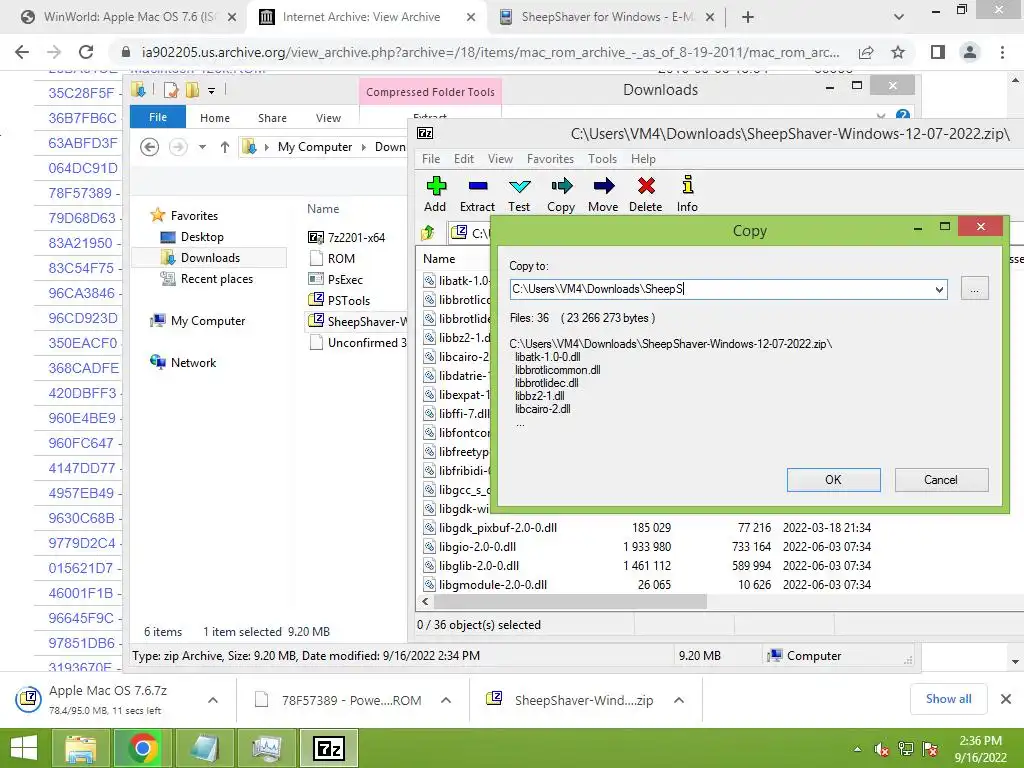Go back in Explorer navigation

(150, 147)
